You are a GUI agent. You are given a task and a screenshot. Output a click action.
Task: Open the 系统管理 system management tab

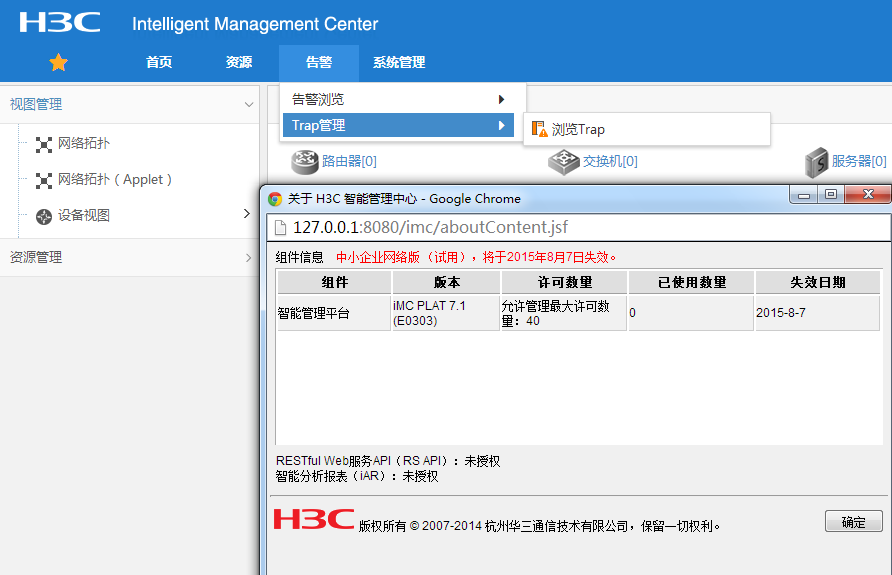click(399, 62)
